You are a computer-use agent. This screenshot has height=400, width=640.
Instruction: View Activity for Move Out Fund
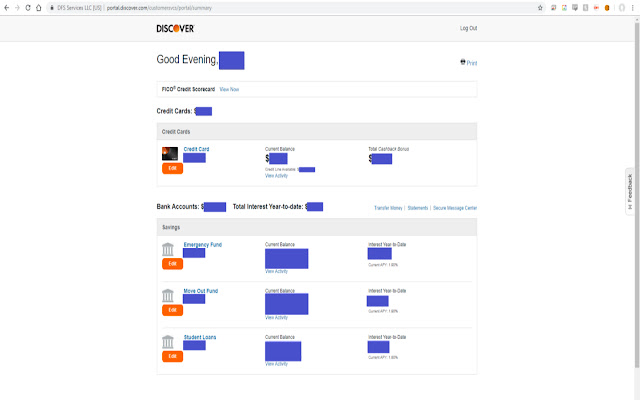tap(276, 318)
